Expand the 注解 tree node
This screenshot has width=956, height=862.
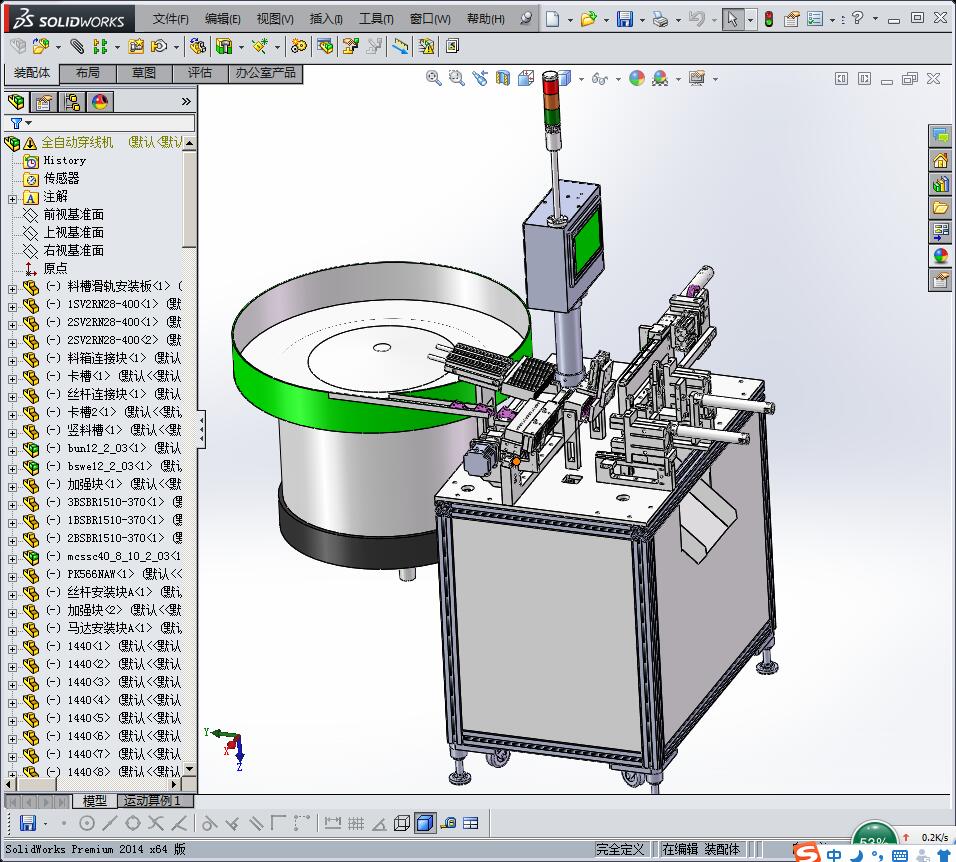12,199
